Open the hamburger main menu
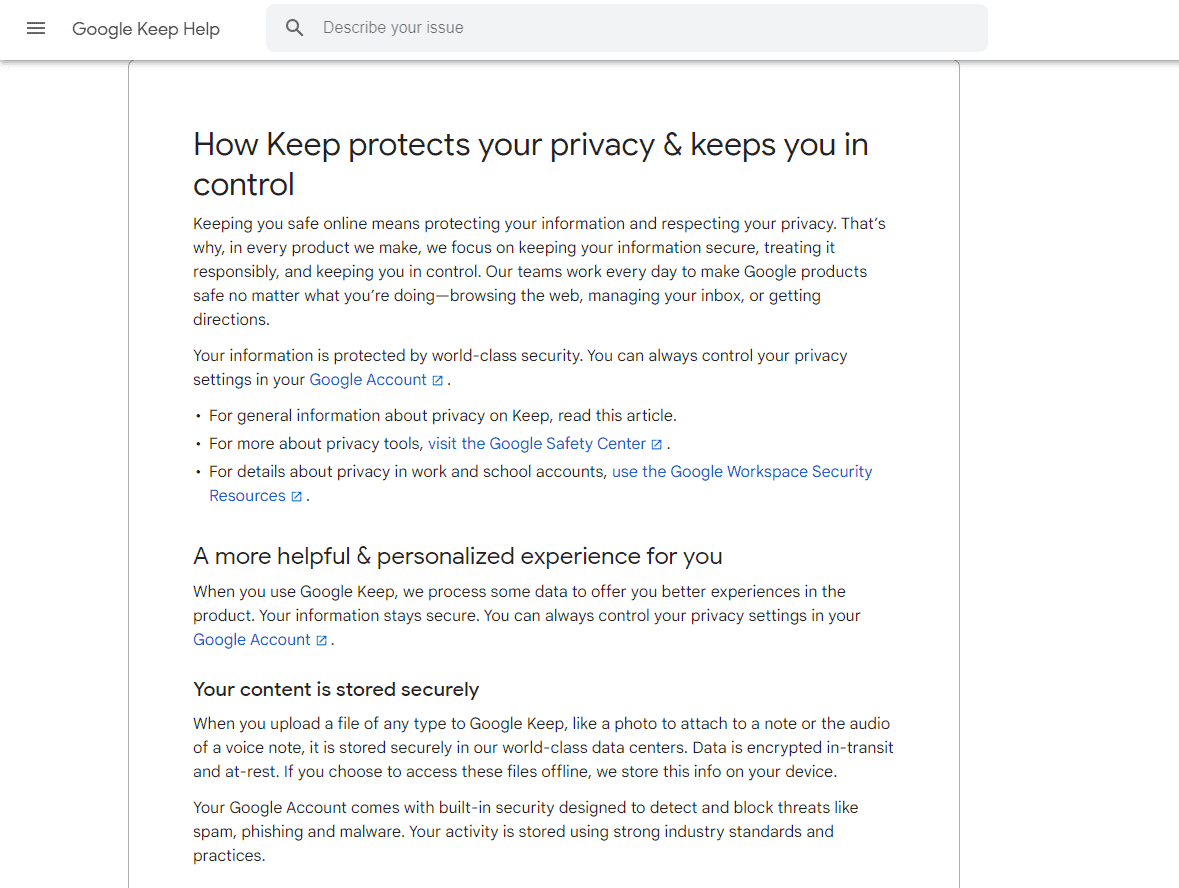1179x888 pixels. pyautogui.click(x=36, y=29)
